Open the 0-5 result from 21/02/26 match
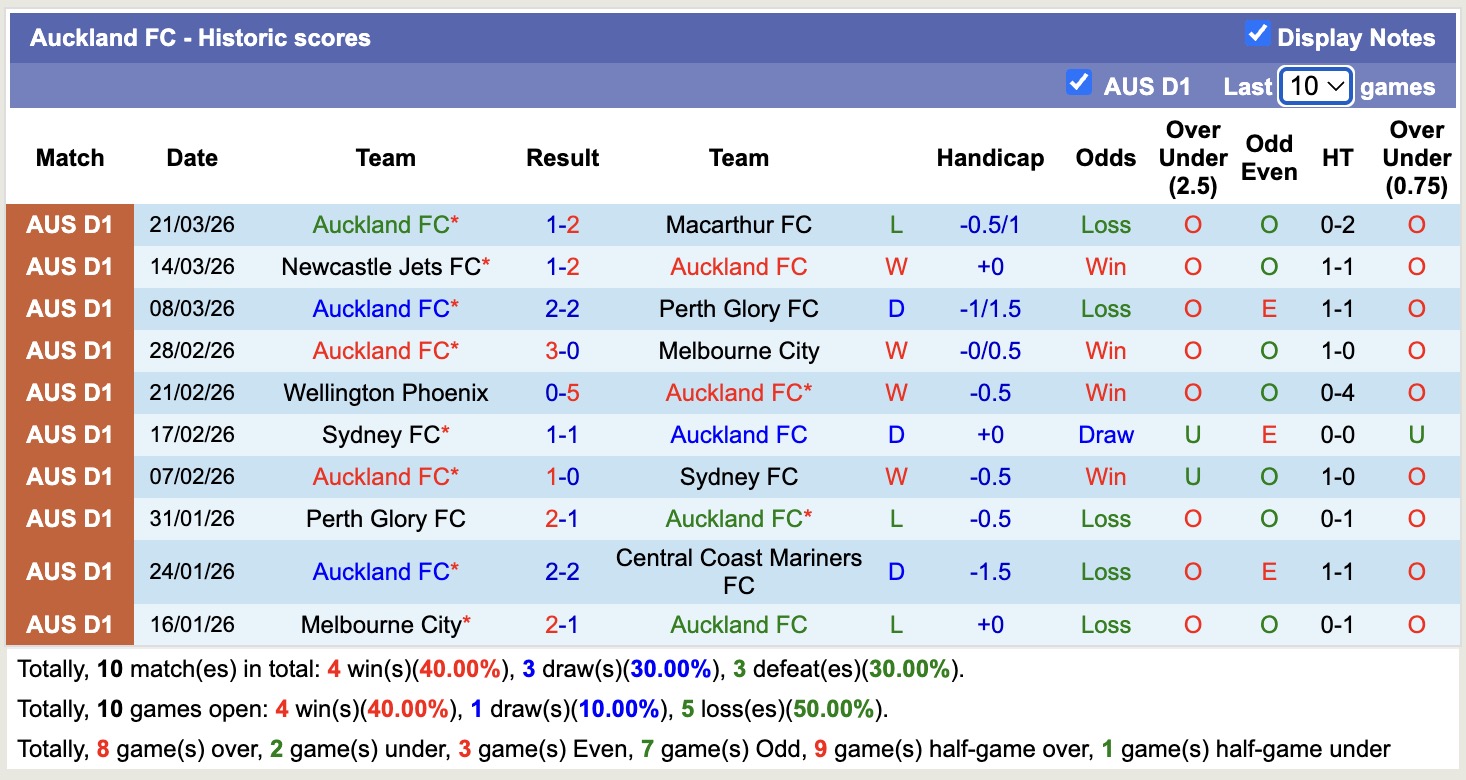This screenshot has width=1466, height=780. (x=563, y=393)
